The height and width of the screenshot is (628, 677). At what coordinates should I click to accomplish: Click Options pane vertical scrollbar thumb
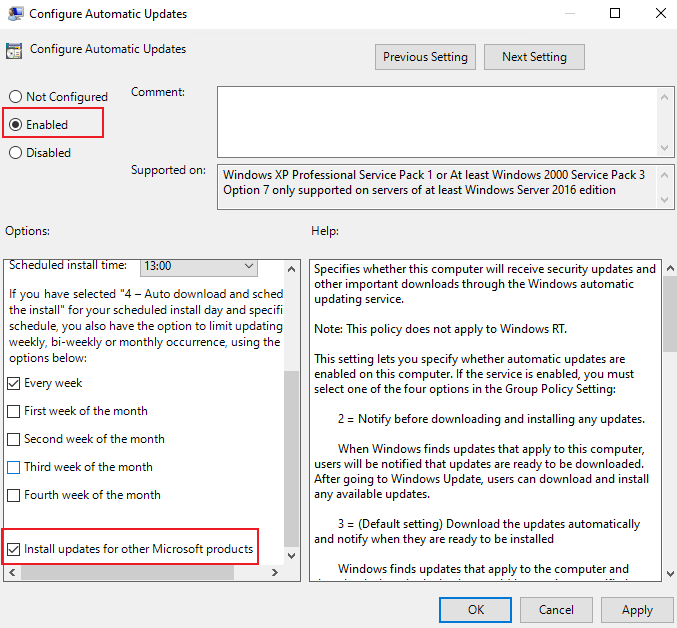(x=291, y=459)
